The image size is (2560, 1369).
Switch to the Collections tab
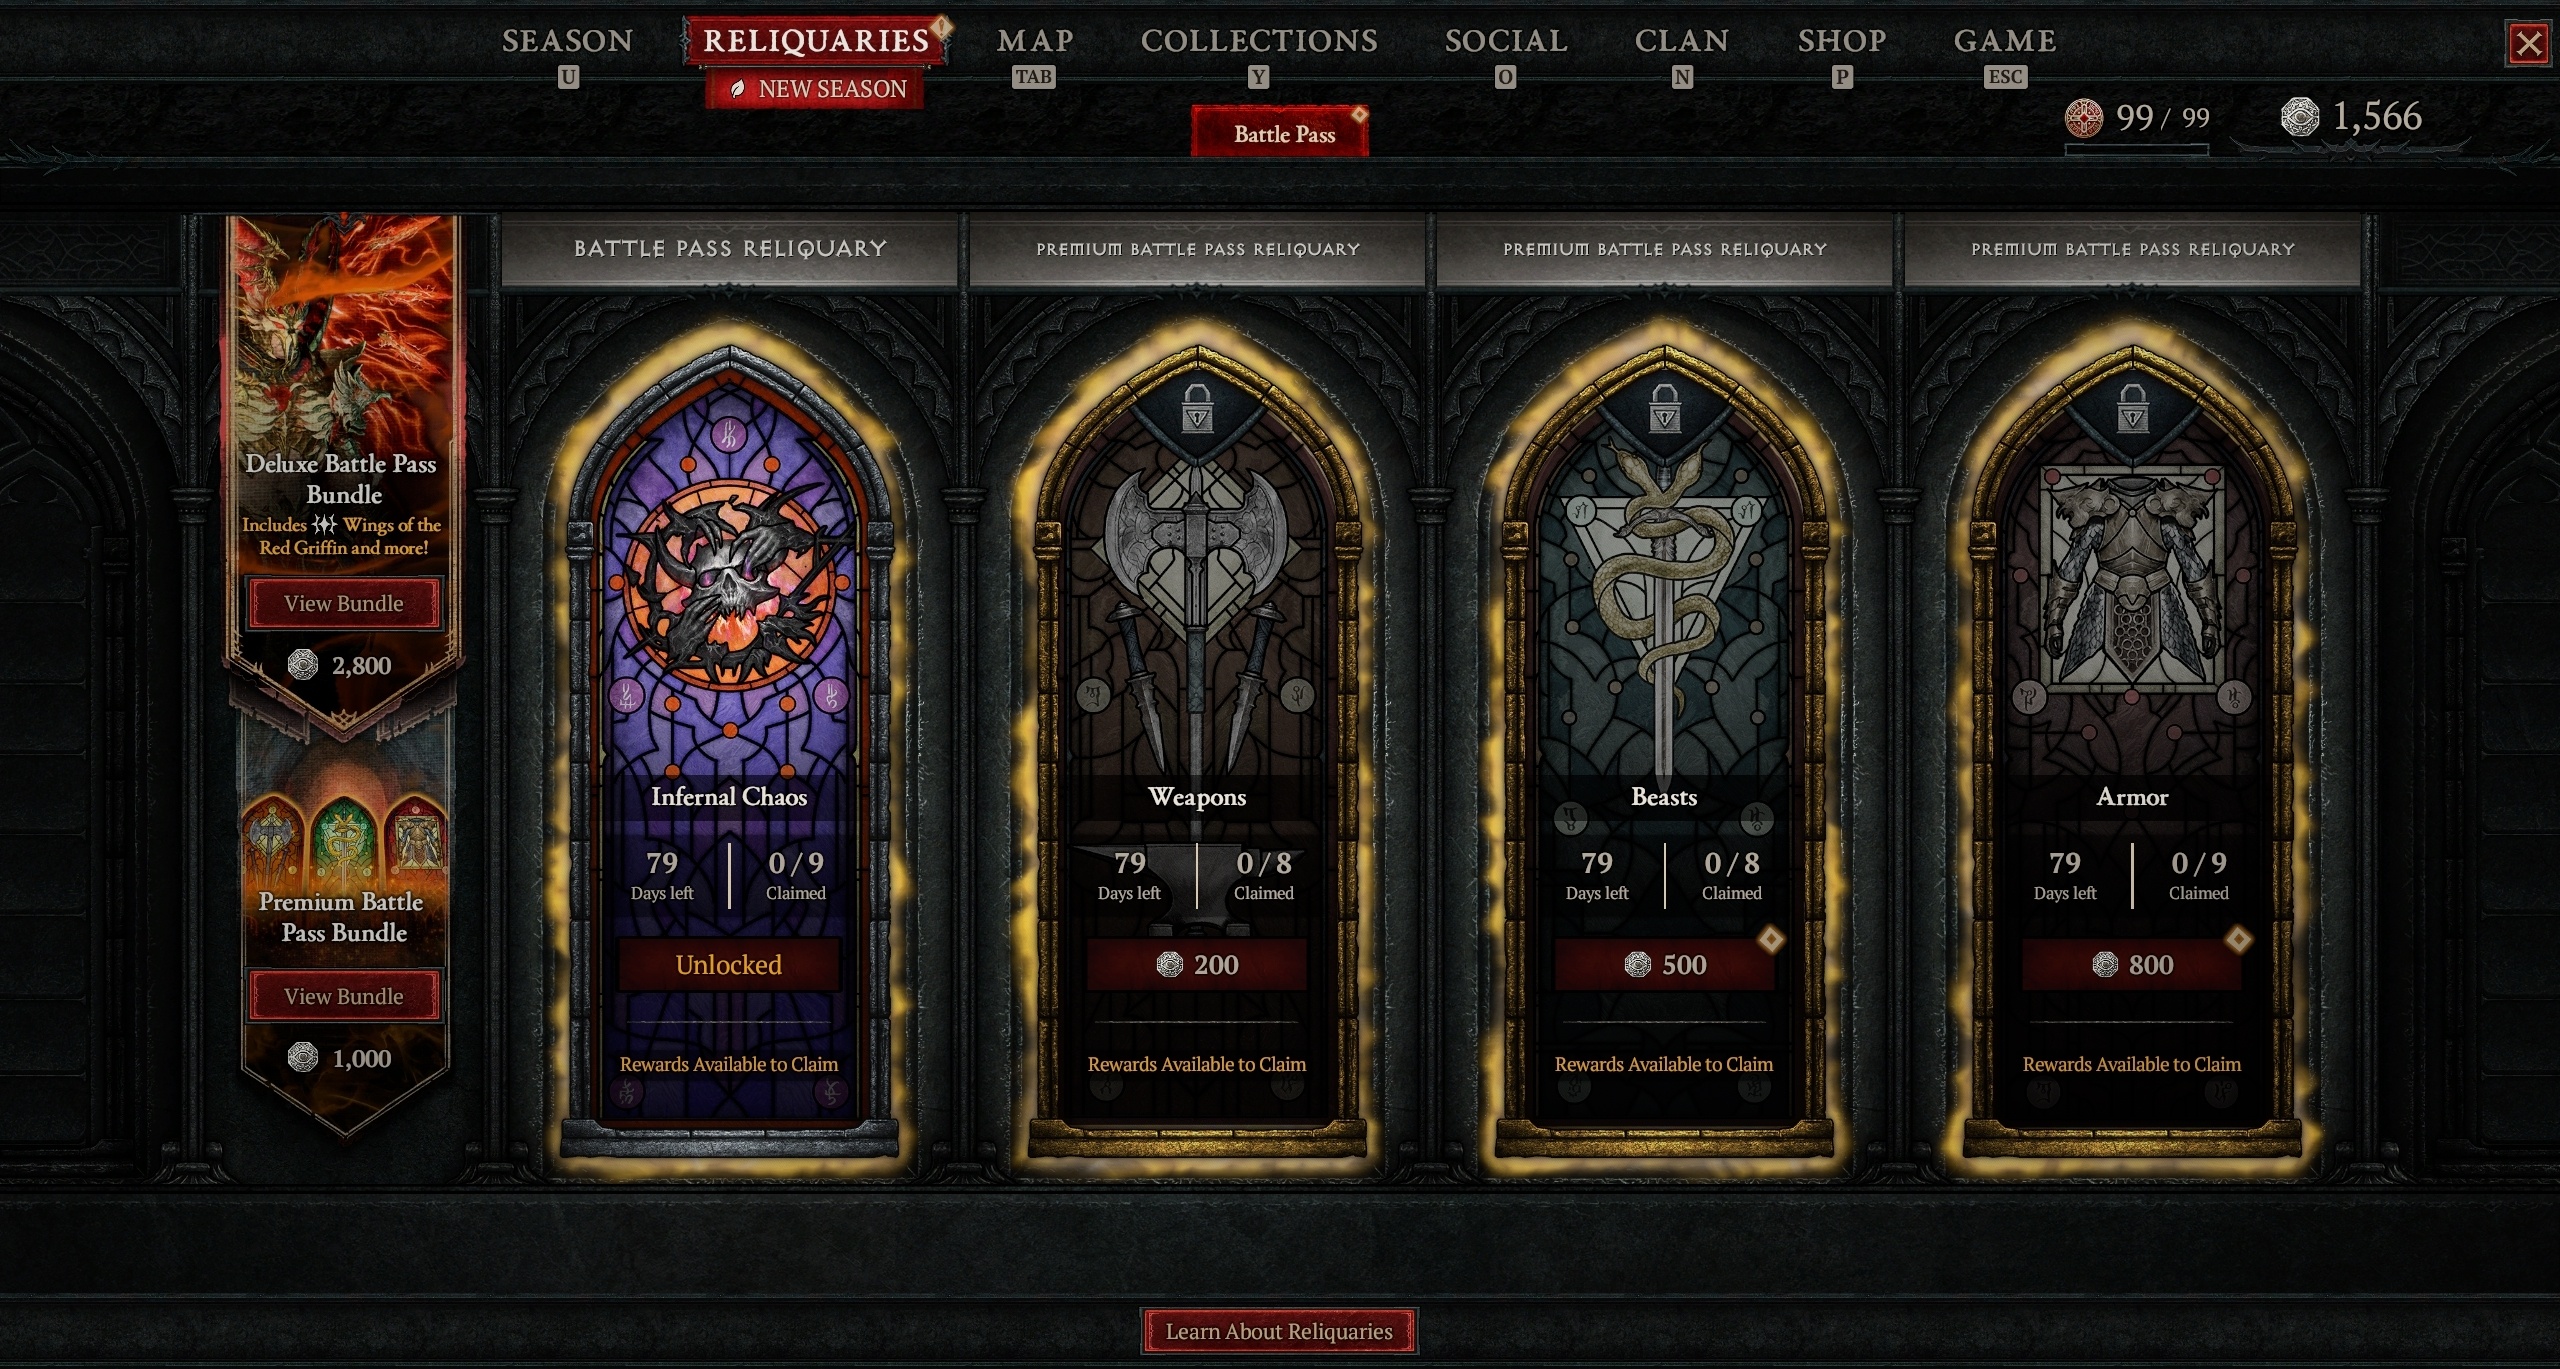click(1259, 41)
